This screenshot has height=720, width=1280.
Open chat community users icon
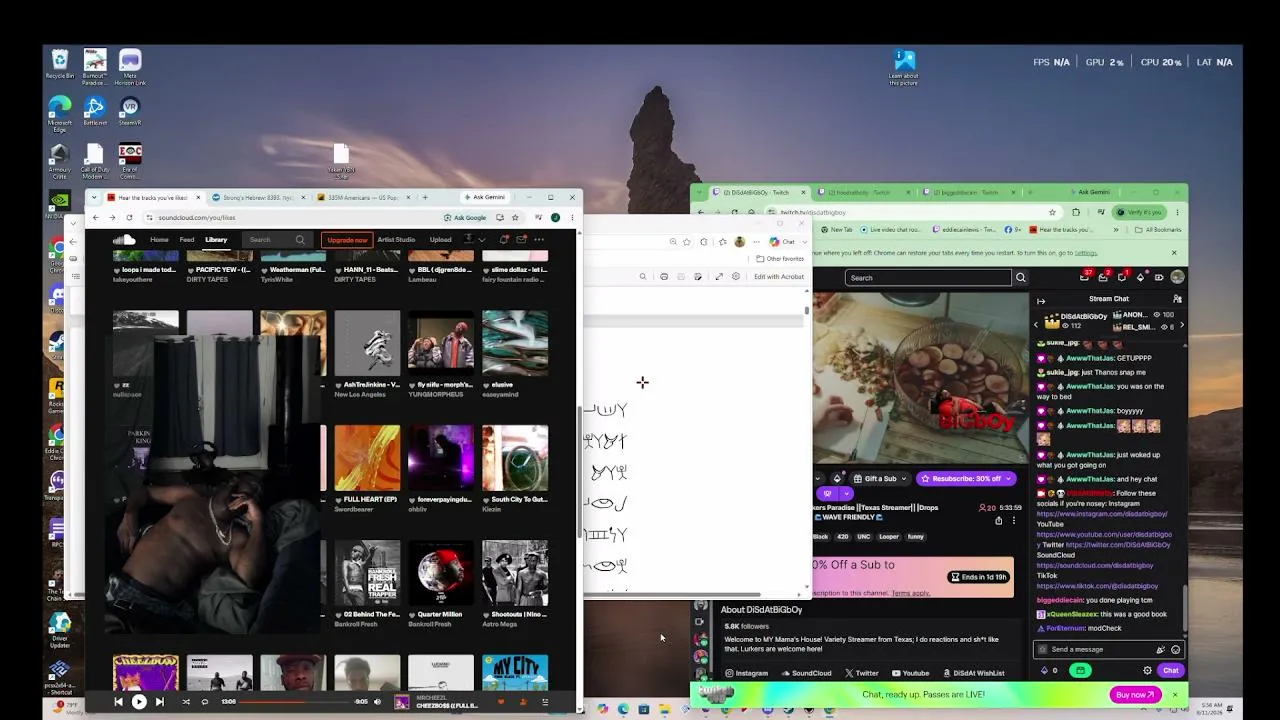(1177, 299)
